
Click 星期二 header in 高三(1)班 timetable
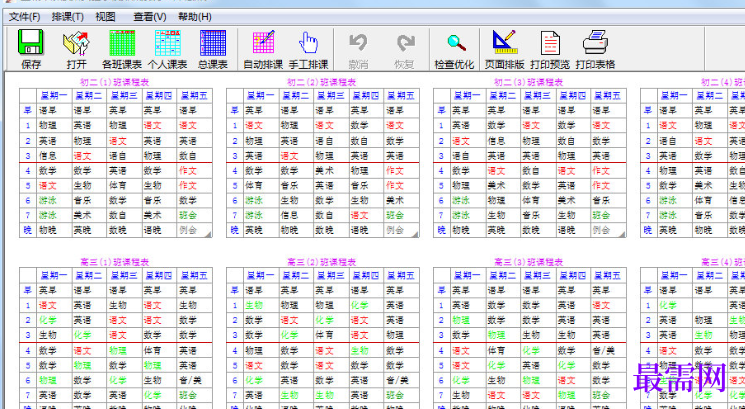(89, 275)
